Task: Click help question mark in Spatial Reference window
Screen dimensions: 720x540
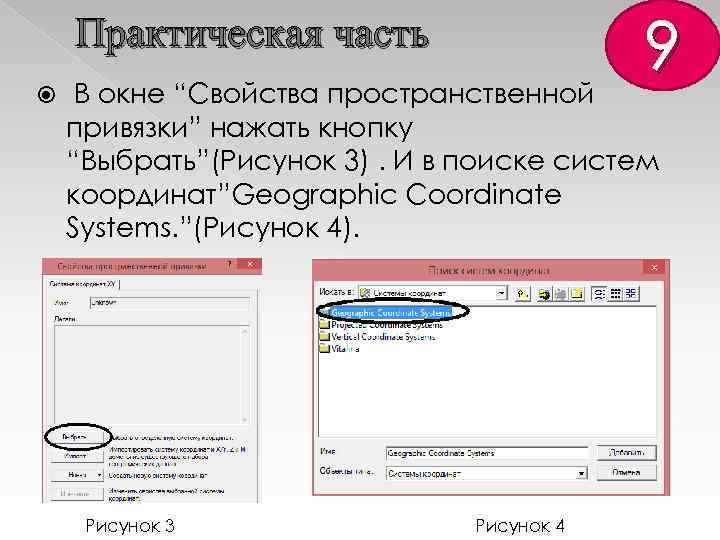Action: [229, 265]
